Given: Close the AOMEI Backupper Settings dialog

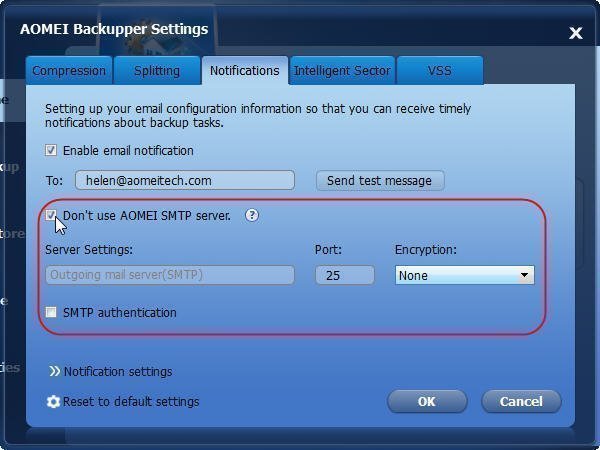Looking at the screenshot, I should click(x=575, y=33).
